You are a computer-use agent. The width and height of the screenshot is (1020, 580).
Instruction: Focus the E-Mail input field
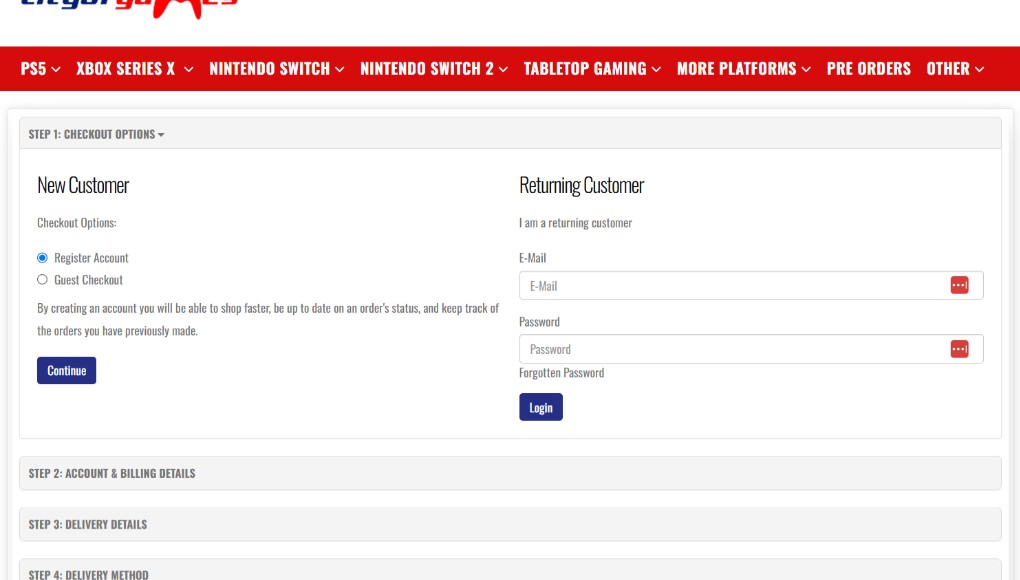tap(751, 285)
